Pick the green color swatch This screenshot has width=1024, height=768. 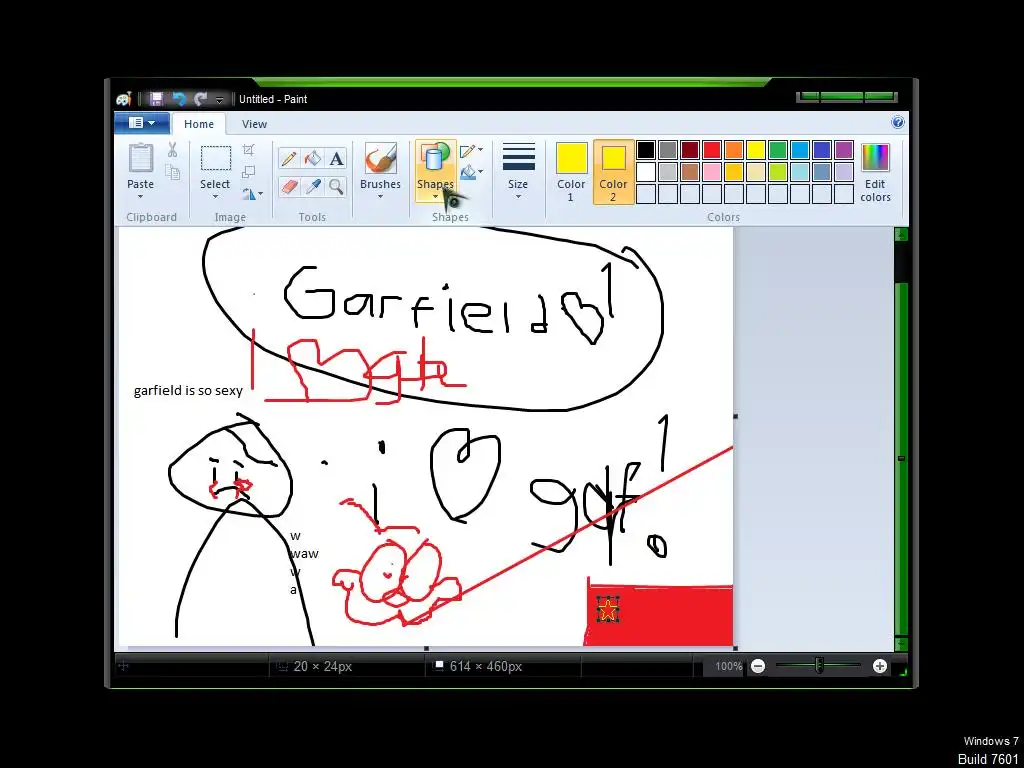[778, 150]
